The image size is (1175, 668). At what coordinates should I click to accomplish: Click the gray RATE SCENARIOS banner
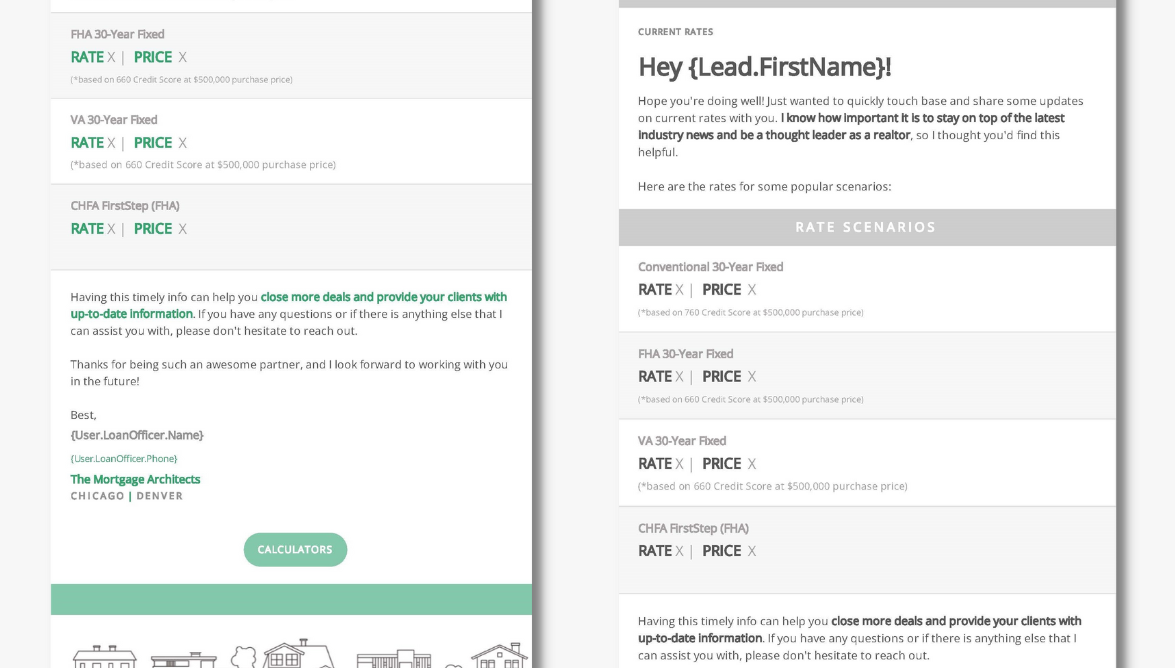click(x=866, y=227)
